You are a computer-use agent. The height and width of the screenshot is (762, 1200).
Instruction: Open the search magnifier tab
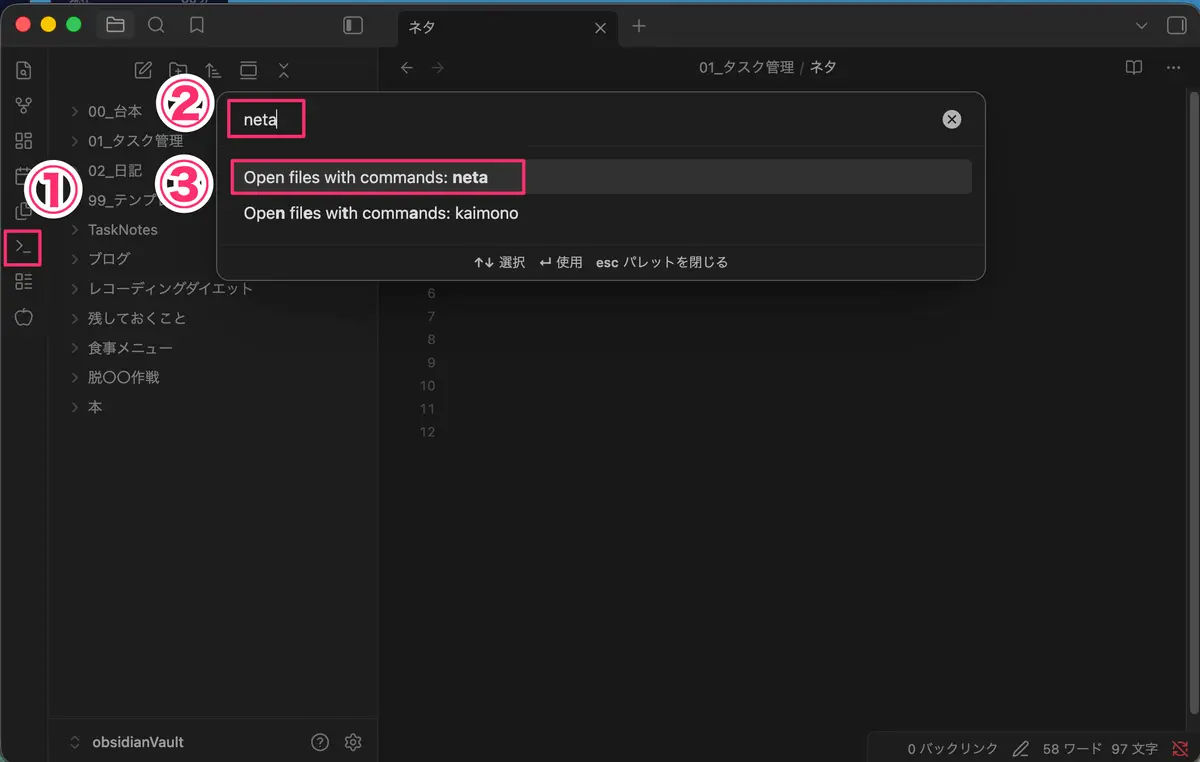(156, 25)
